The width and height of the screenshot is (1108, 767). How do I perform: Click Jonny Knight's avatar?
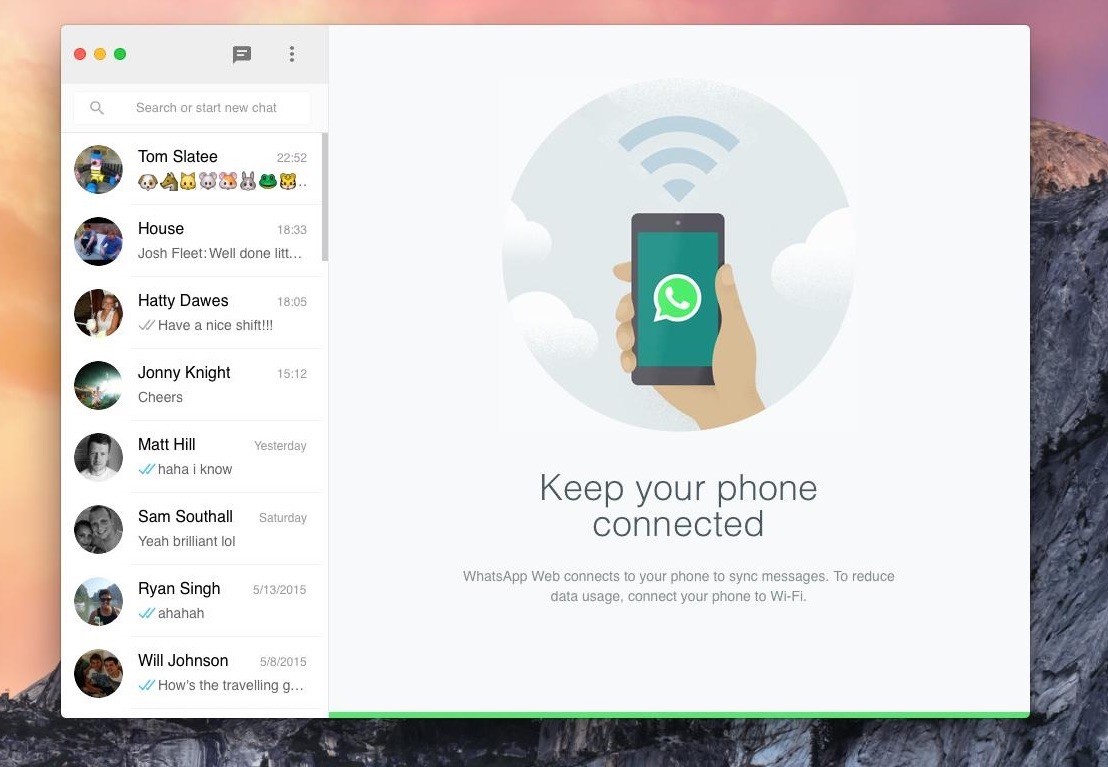[x=98, y=385]
